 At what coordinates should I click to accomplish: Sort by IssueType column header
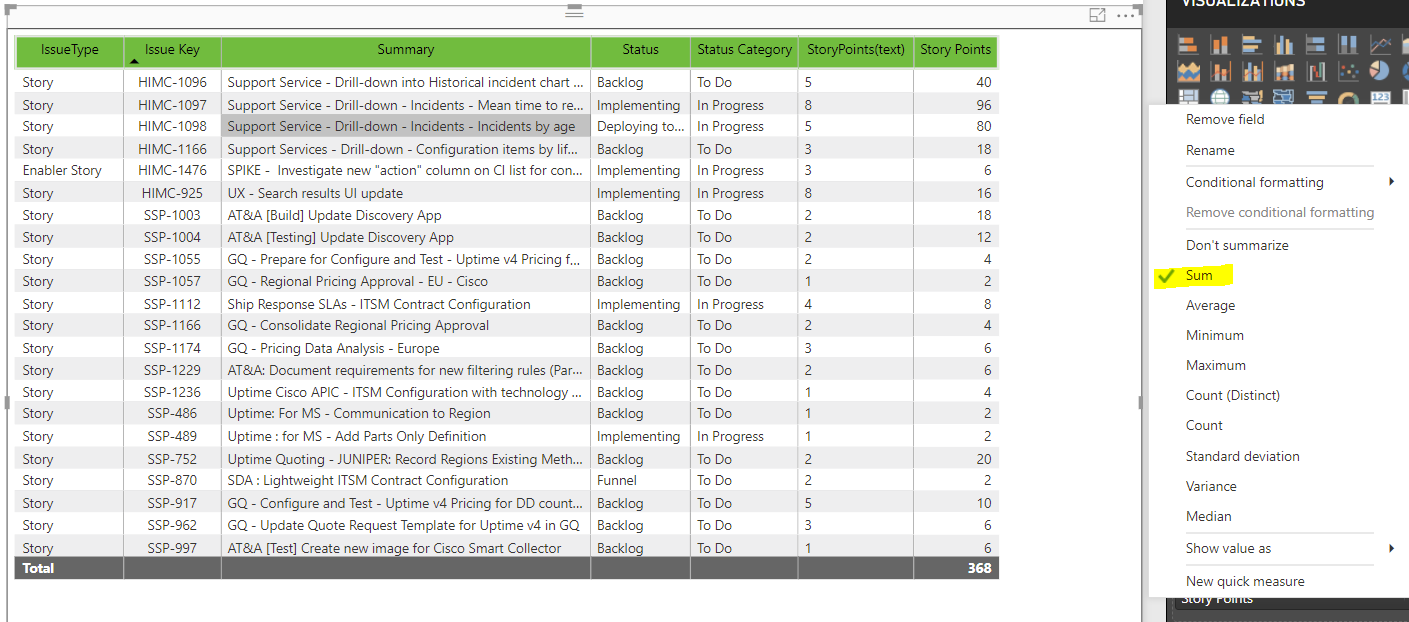[x=70, y=50]
